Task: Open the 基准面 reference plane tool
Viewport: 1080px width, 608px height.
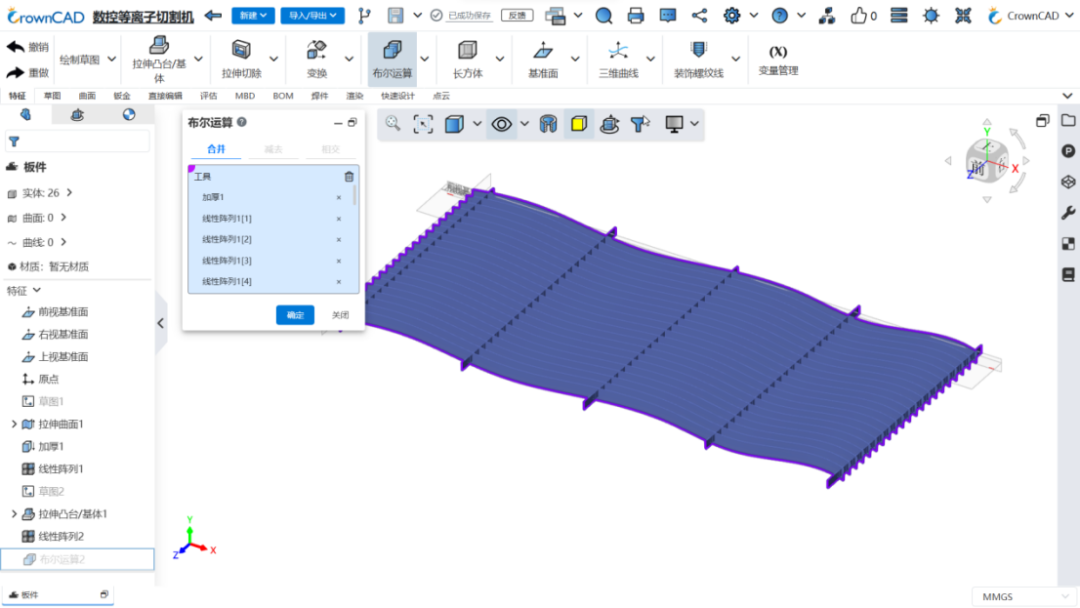Action: 543,59
